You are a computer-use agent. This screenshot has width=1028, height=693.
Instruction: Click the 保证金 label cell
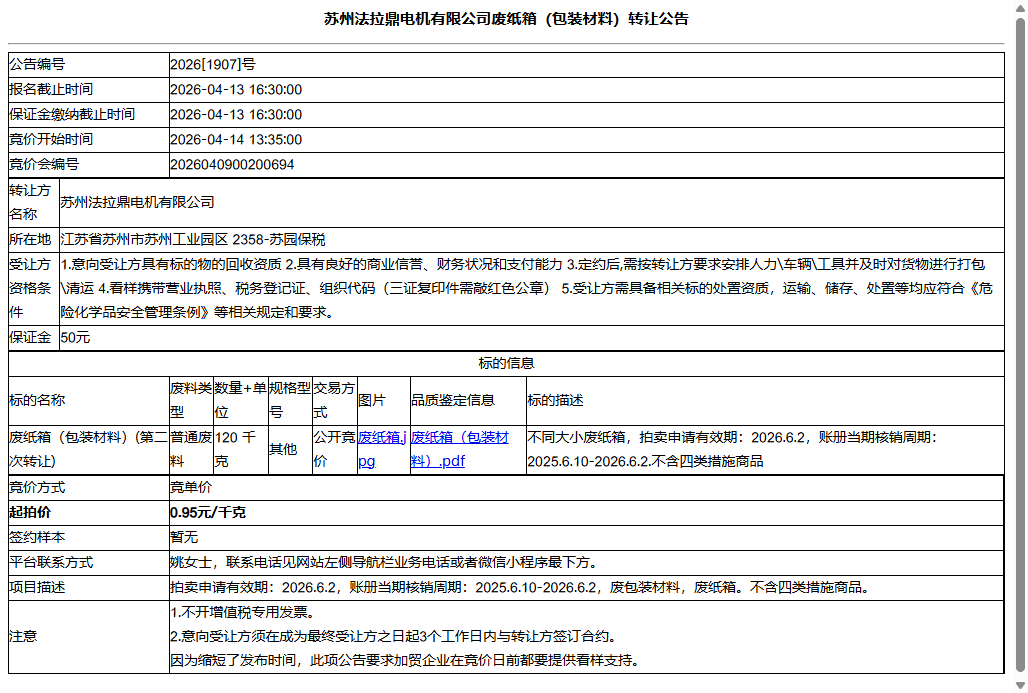pos(33,338)
